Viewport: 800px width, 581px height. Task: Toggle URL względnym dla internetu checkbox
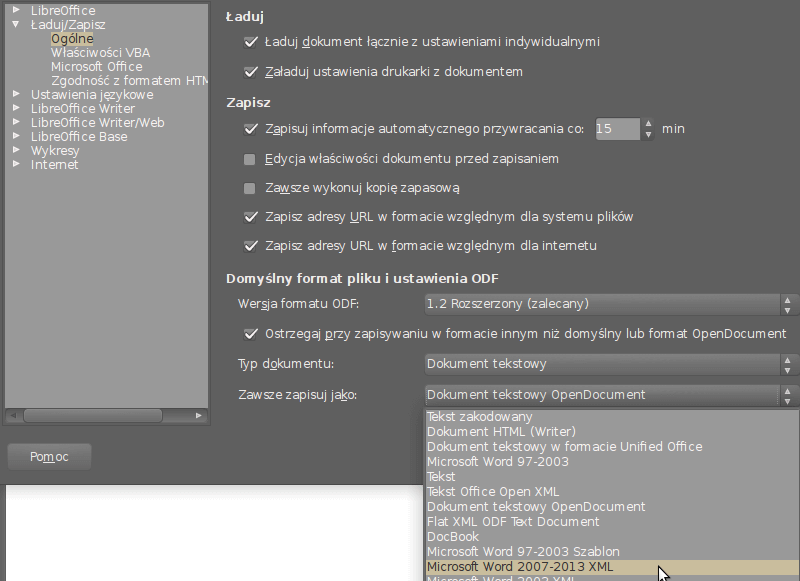250,246
